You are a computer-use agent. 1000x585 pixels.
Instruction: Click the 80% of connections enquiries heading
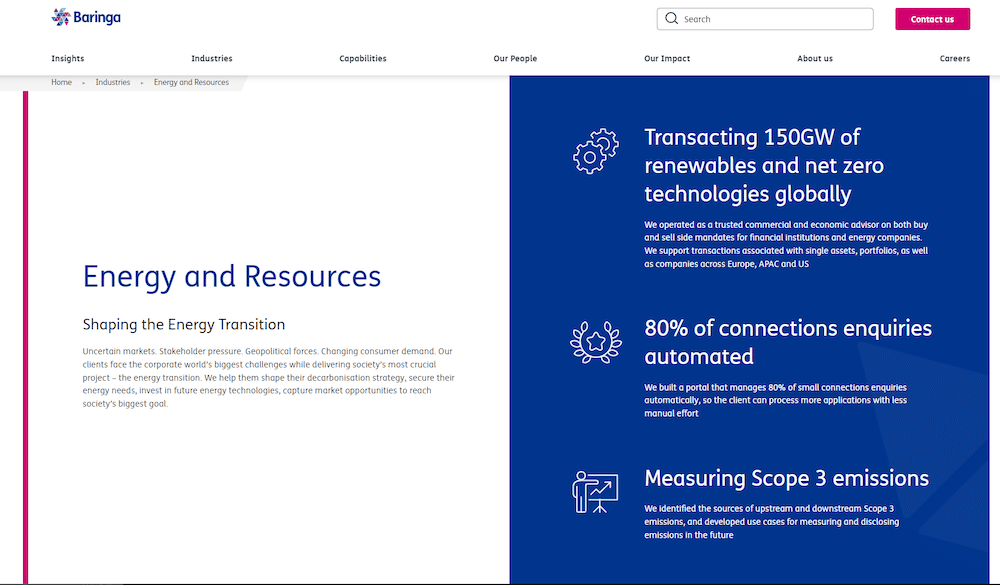[x=788, y=342]
